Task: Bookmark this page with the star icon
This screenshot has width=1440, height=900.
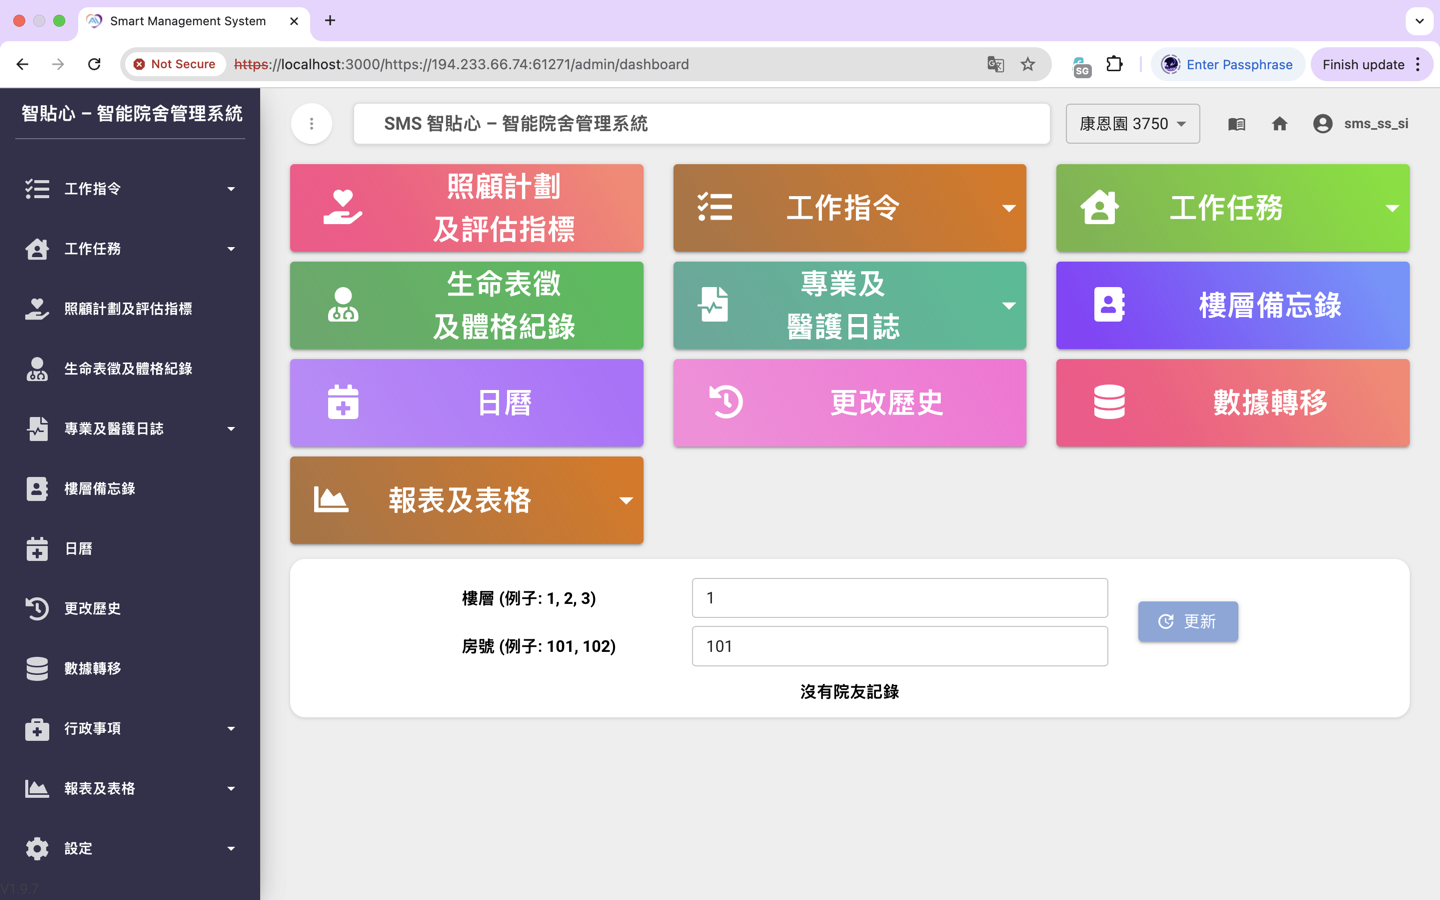Action: (1028, 64)
